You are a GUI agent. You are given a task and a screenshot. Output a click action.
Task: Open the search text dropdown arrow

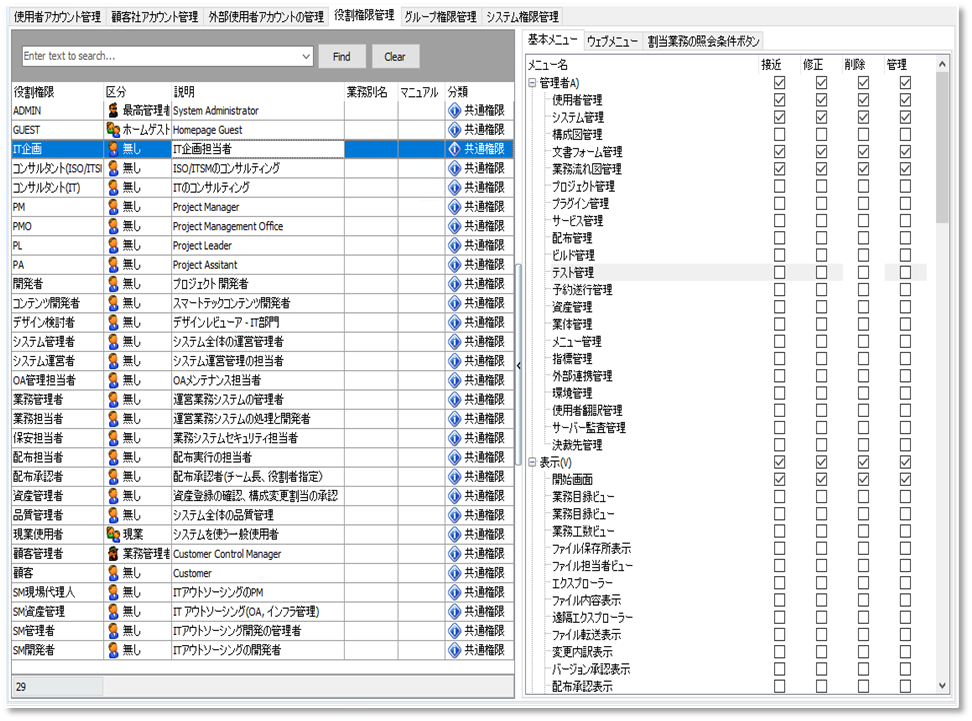pyautogui.click(x=306, y=57)
